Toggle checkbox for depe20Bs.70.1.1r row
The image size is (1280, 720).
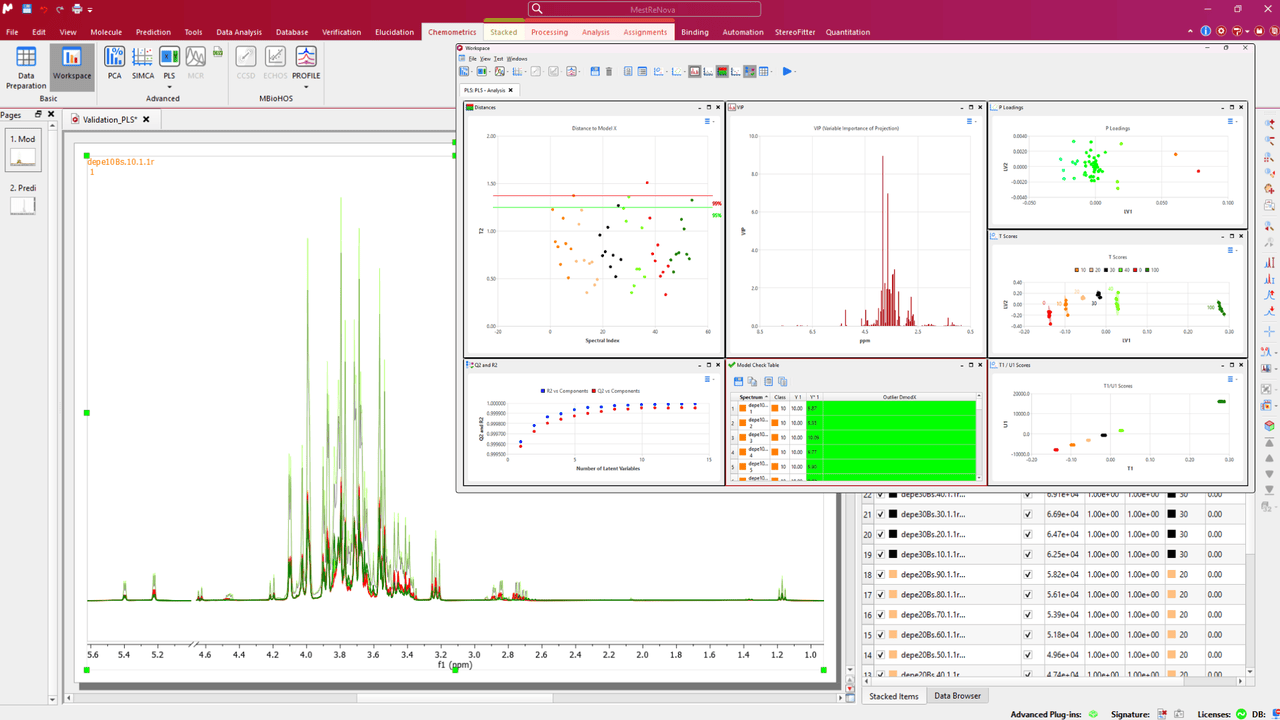tap(881, 614)
